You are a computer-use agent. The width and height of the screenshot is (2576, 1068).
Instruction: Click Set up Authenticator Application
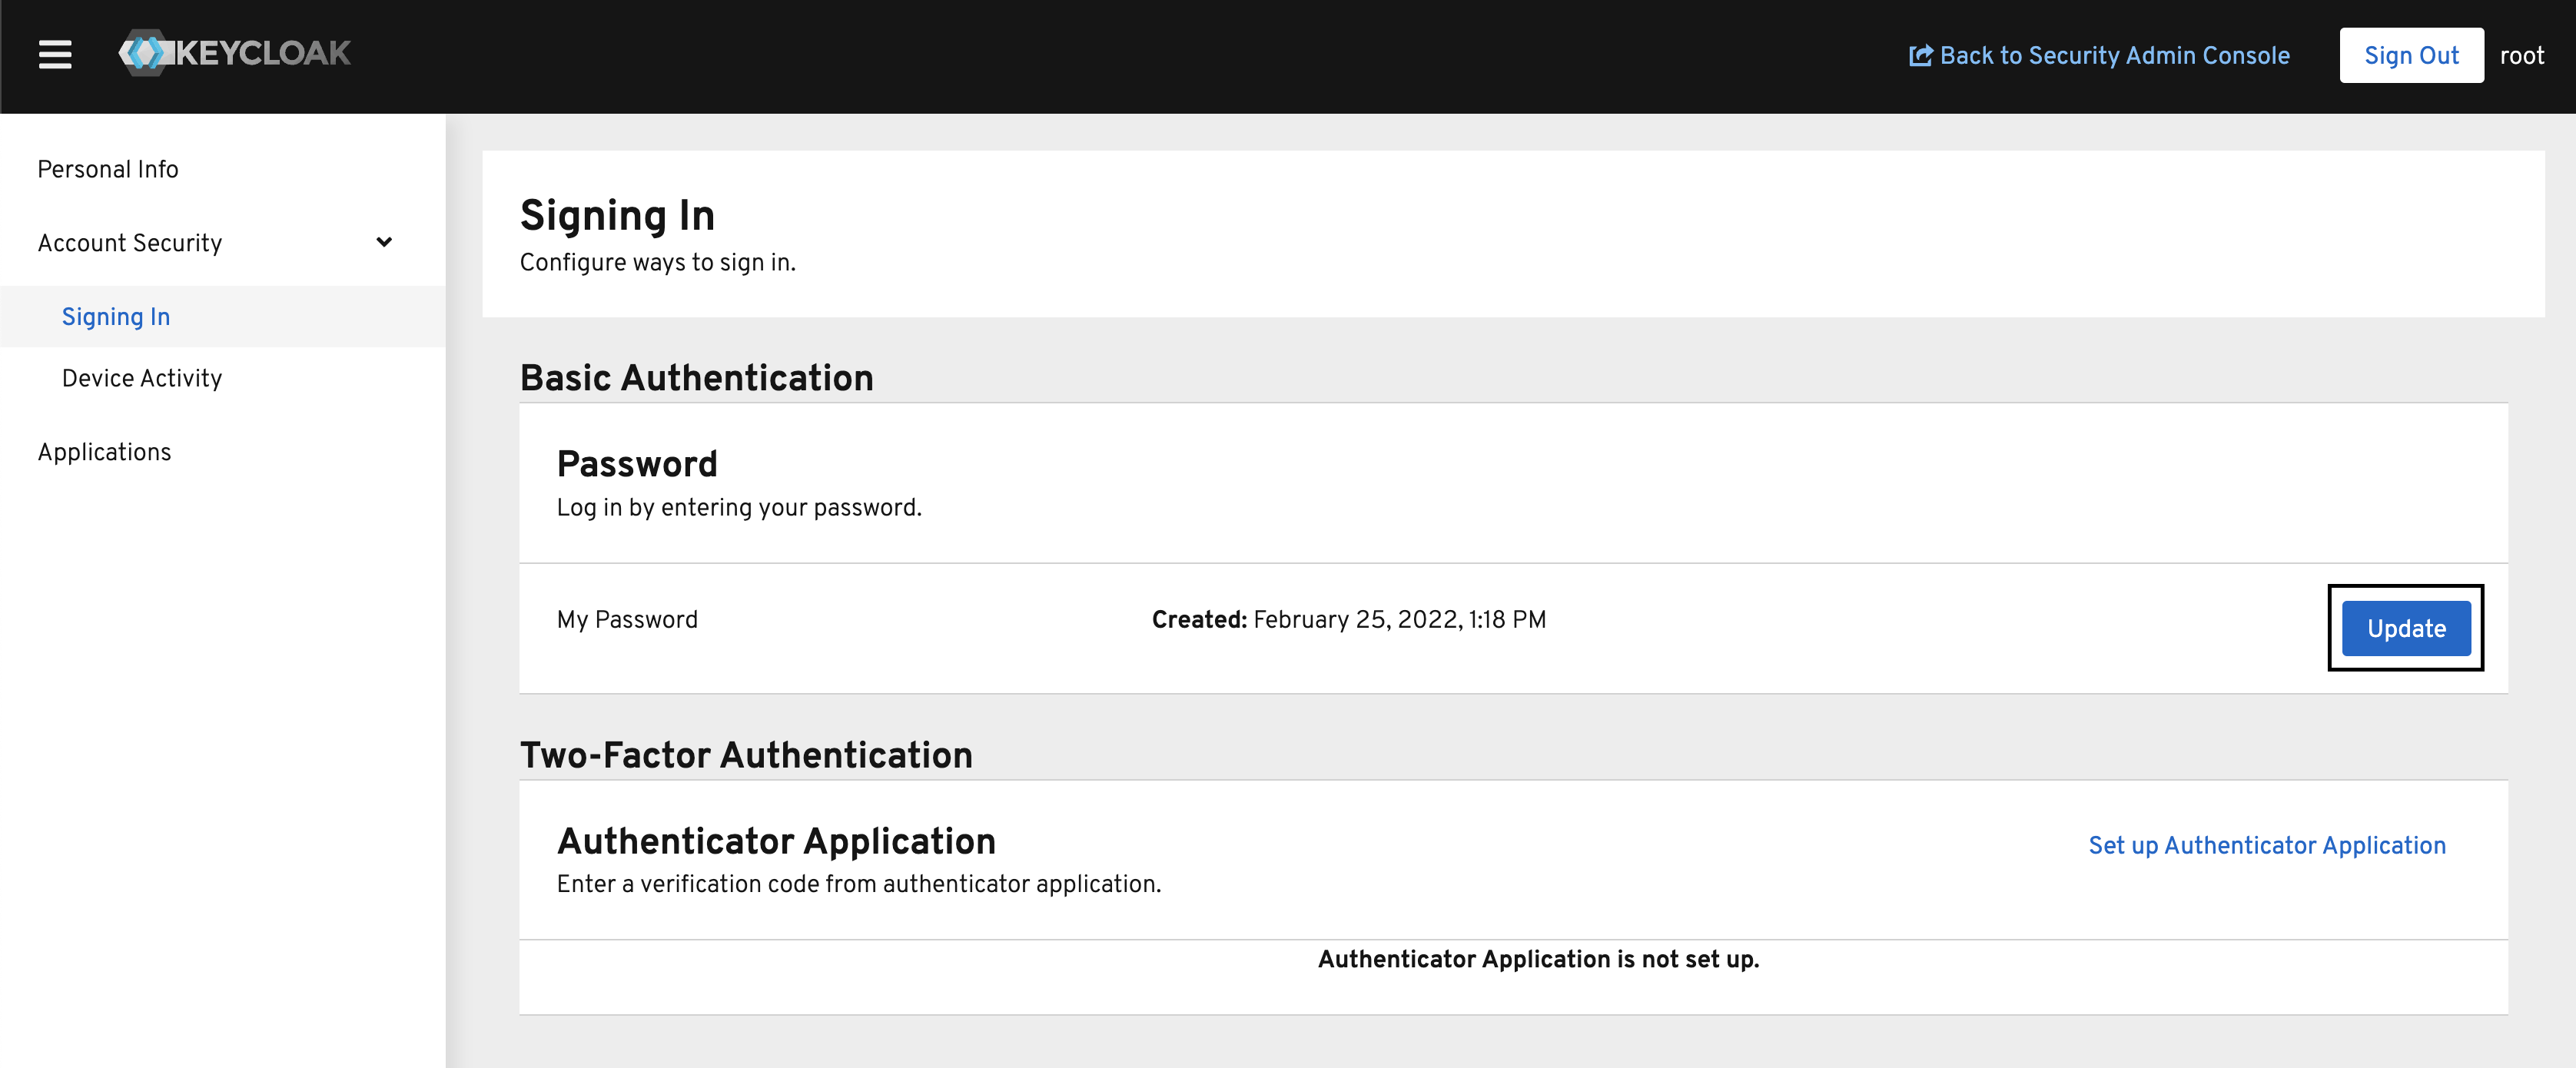(2267, 845)
